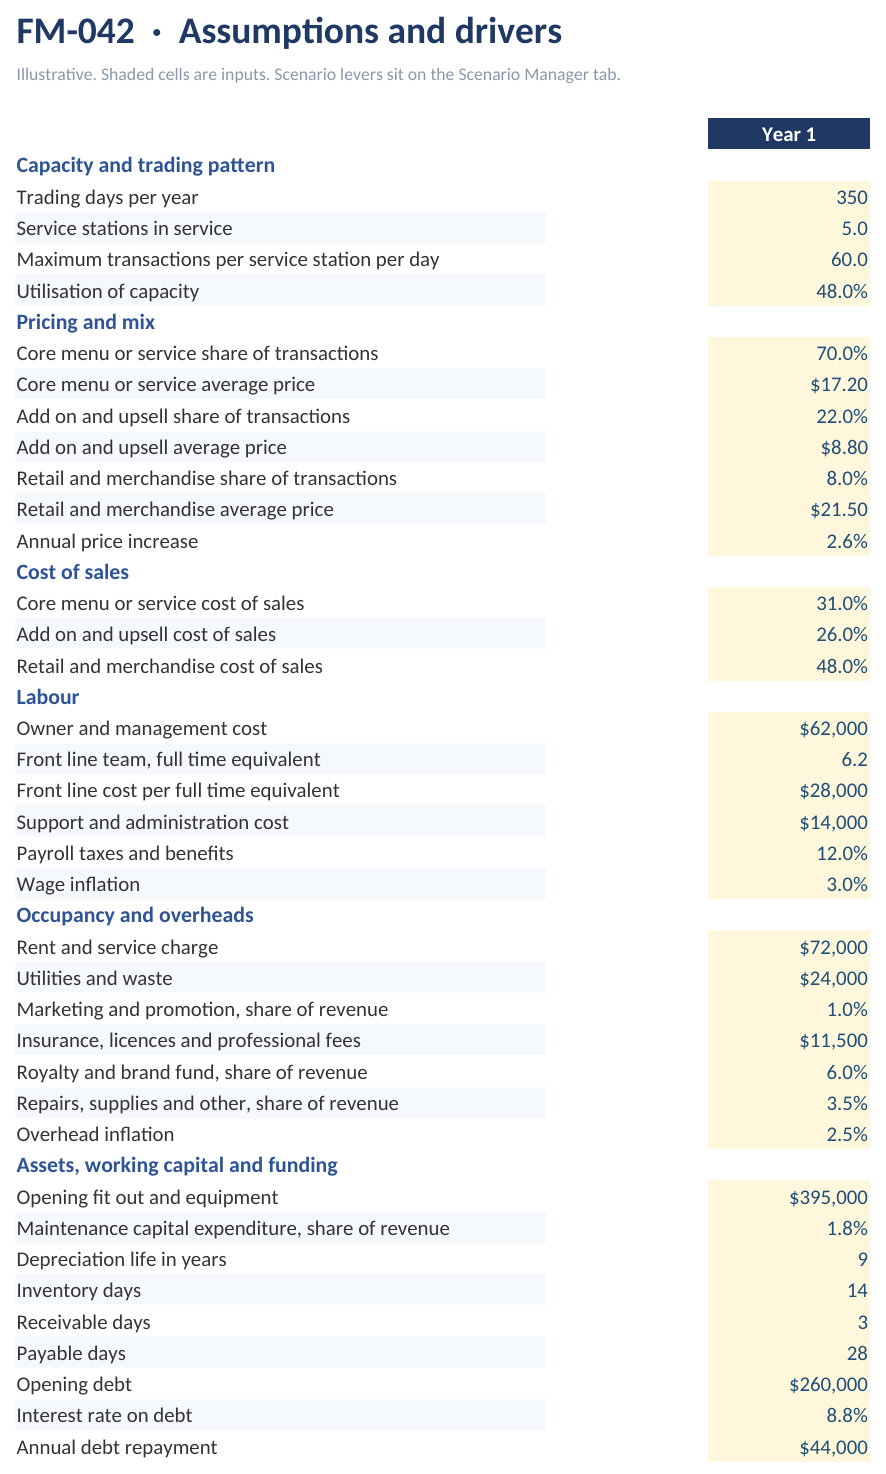Select the Occupancy and overheads heading

pos(135,915)
